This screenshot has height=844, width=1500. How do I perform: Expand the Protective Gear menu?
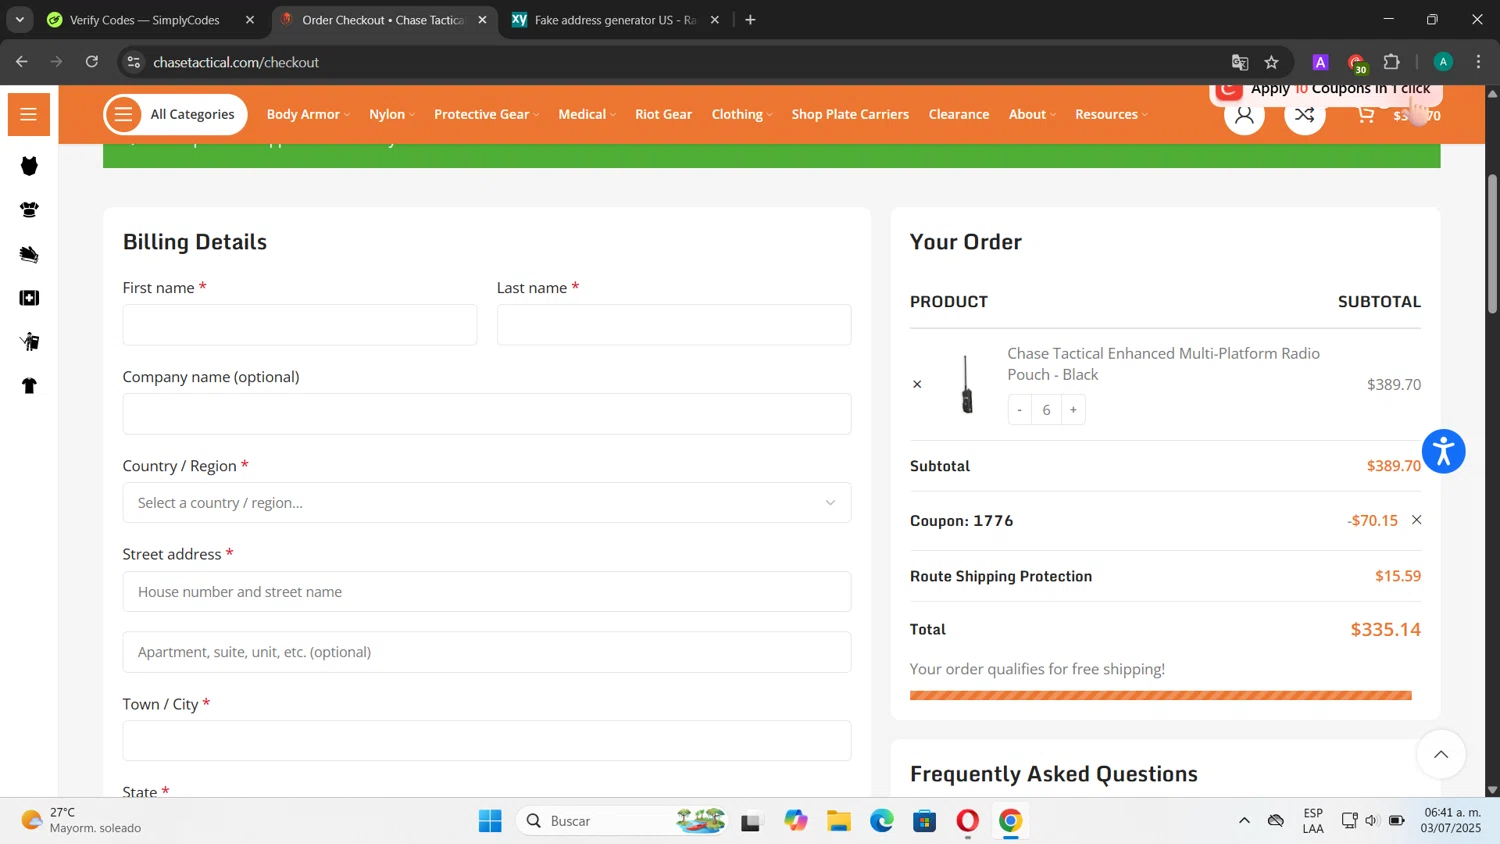point(486,114)
